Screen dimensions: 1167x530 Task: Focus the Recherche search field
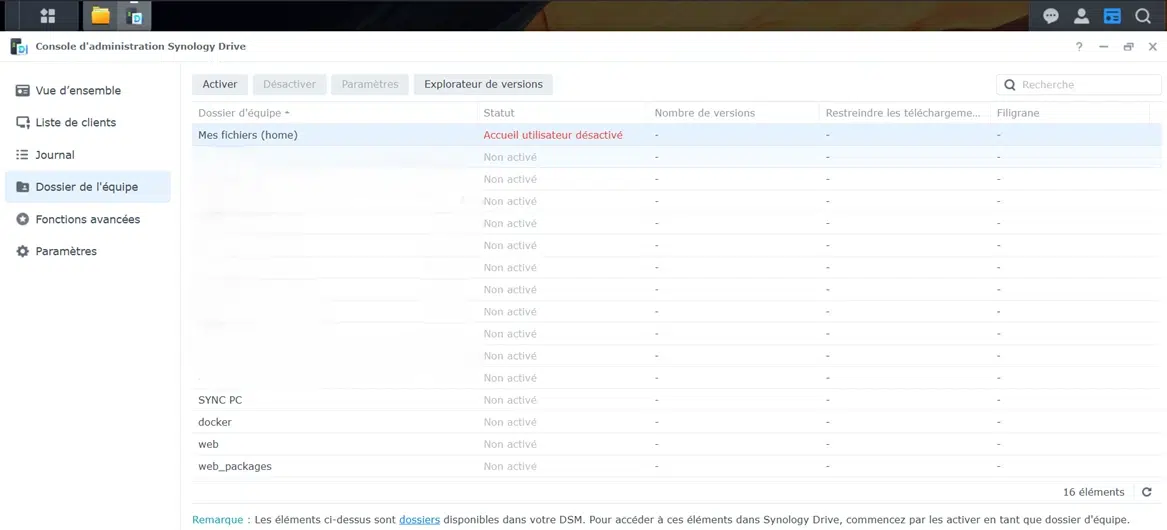[1078, 85]
